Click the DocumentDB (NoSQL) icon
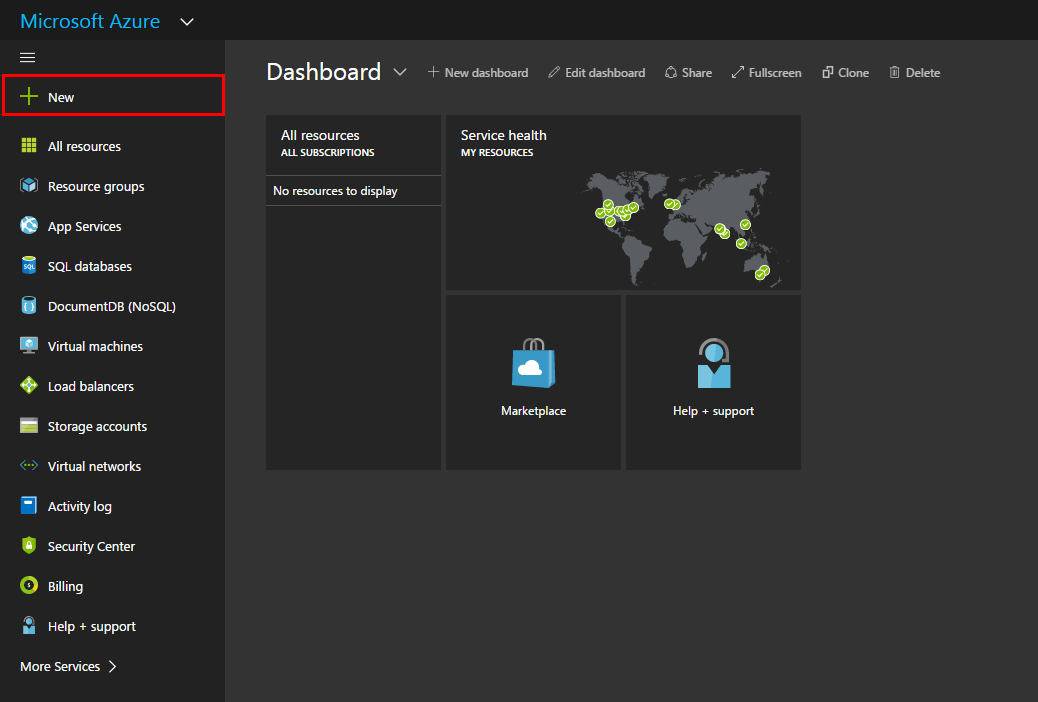This screenshot has height=702, width=1038. (x=28, y=305)
